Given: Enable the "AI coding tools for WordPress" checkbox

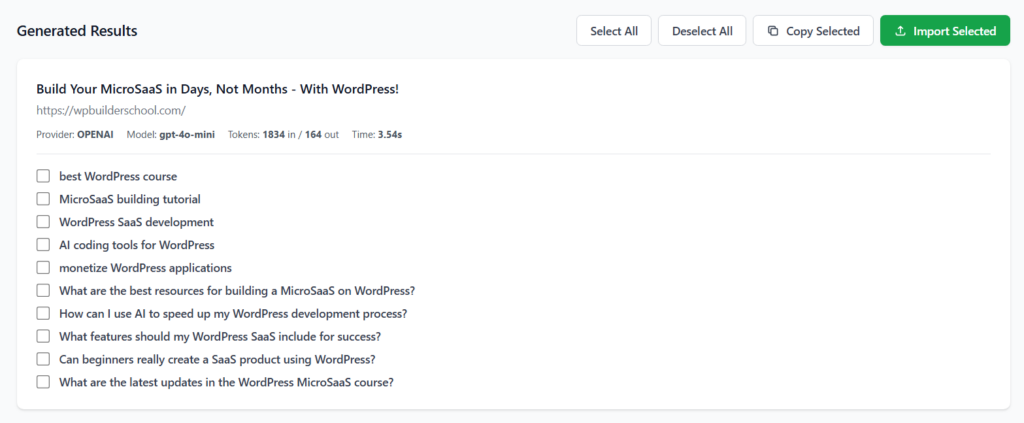Looking at the screenshot, I should (x=43, y=245).
